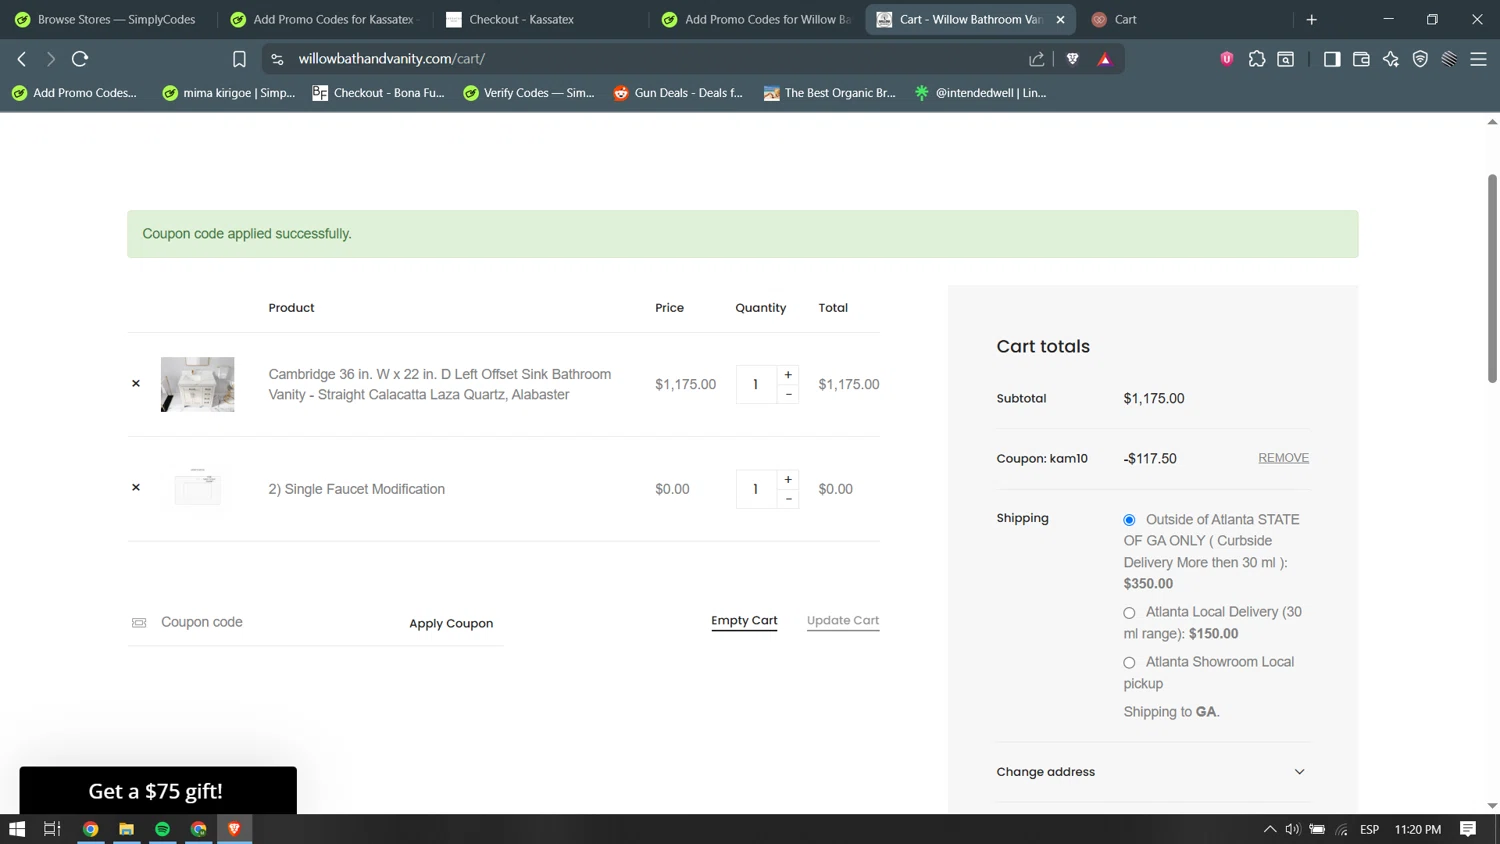The image size is (1500, 844).
Task: Open the volume control in system tray
Action: 1293,829
